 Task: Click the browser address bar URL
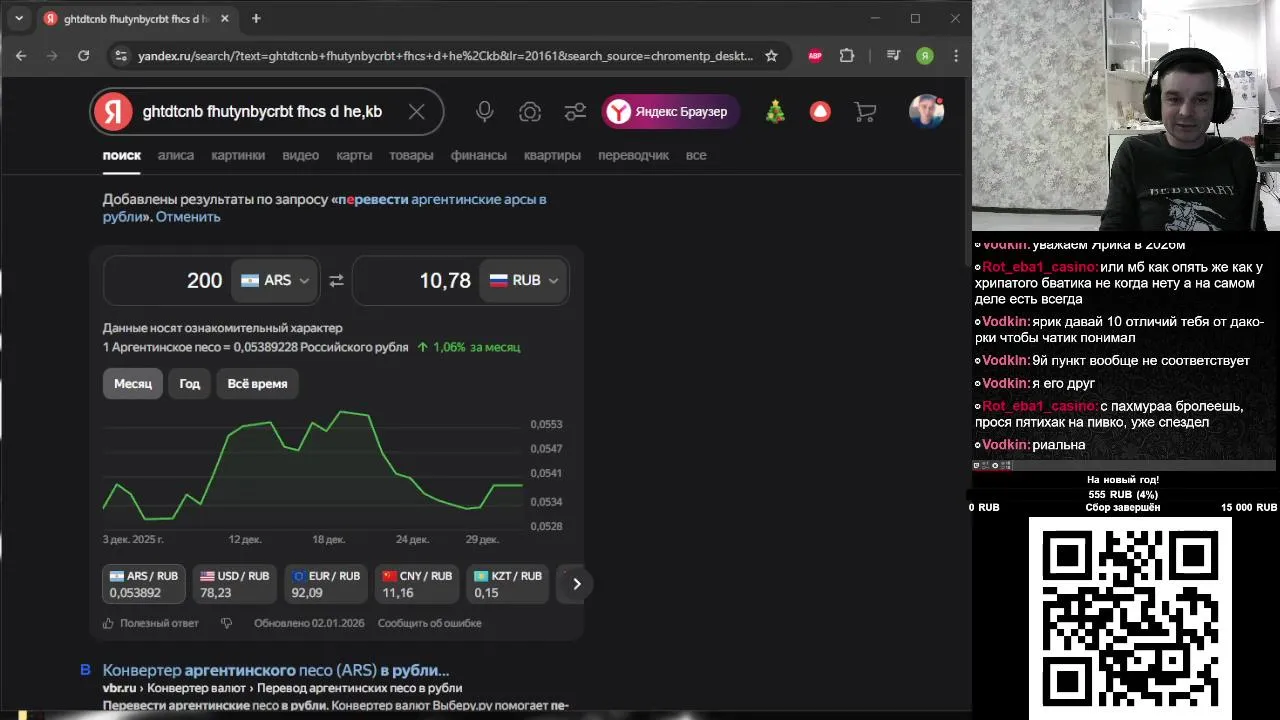[445, 56]
